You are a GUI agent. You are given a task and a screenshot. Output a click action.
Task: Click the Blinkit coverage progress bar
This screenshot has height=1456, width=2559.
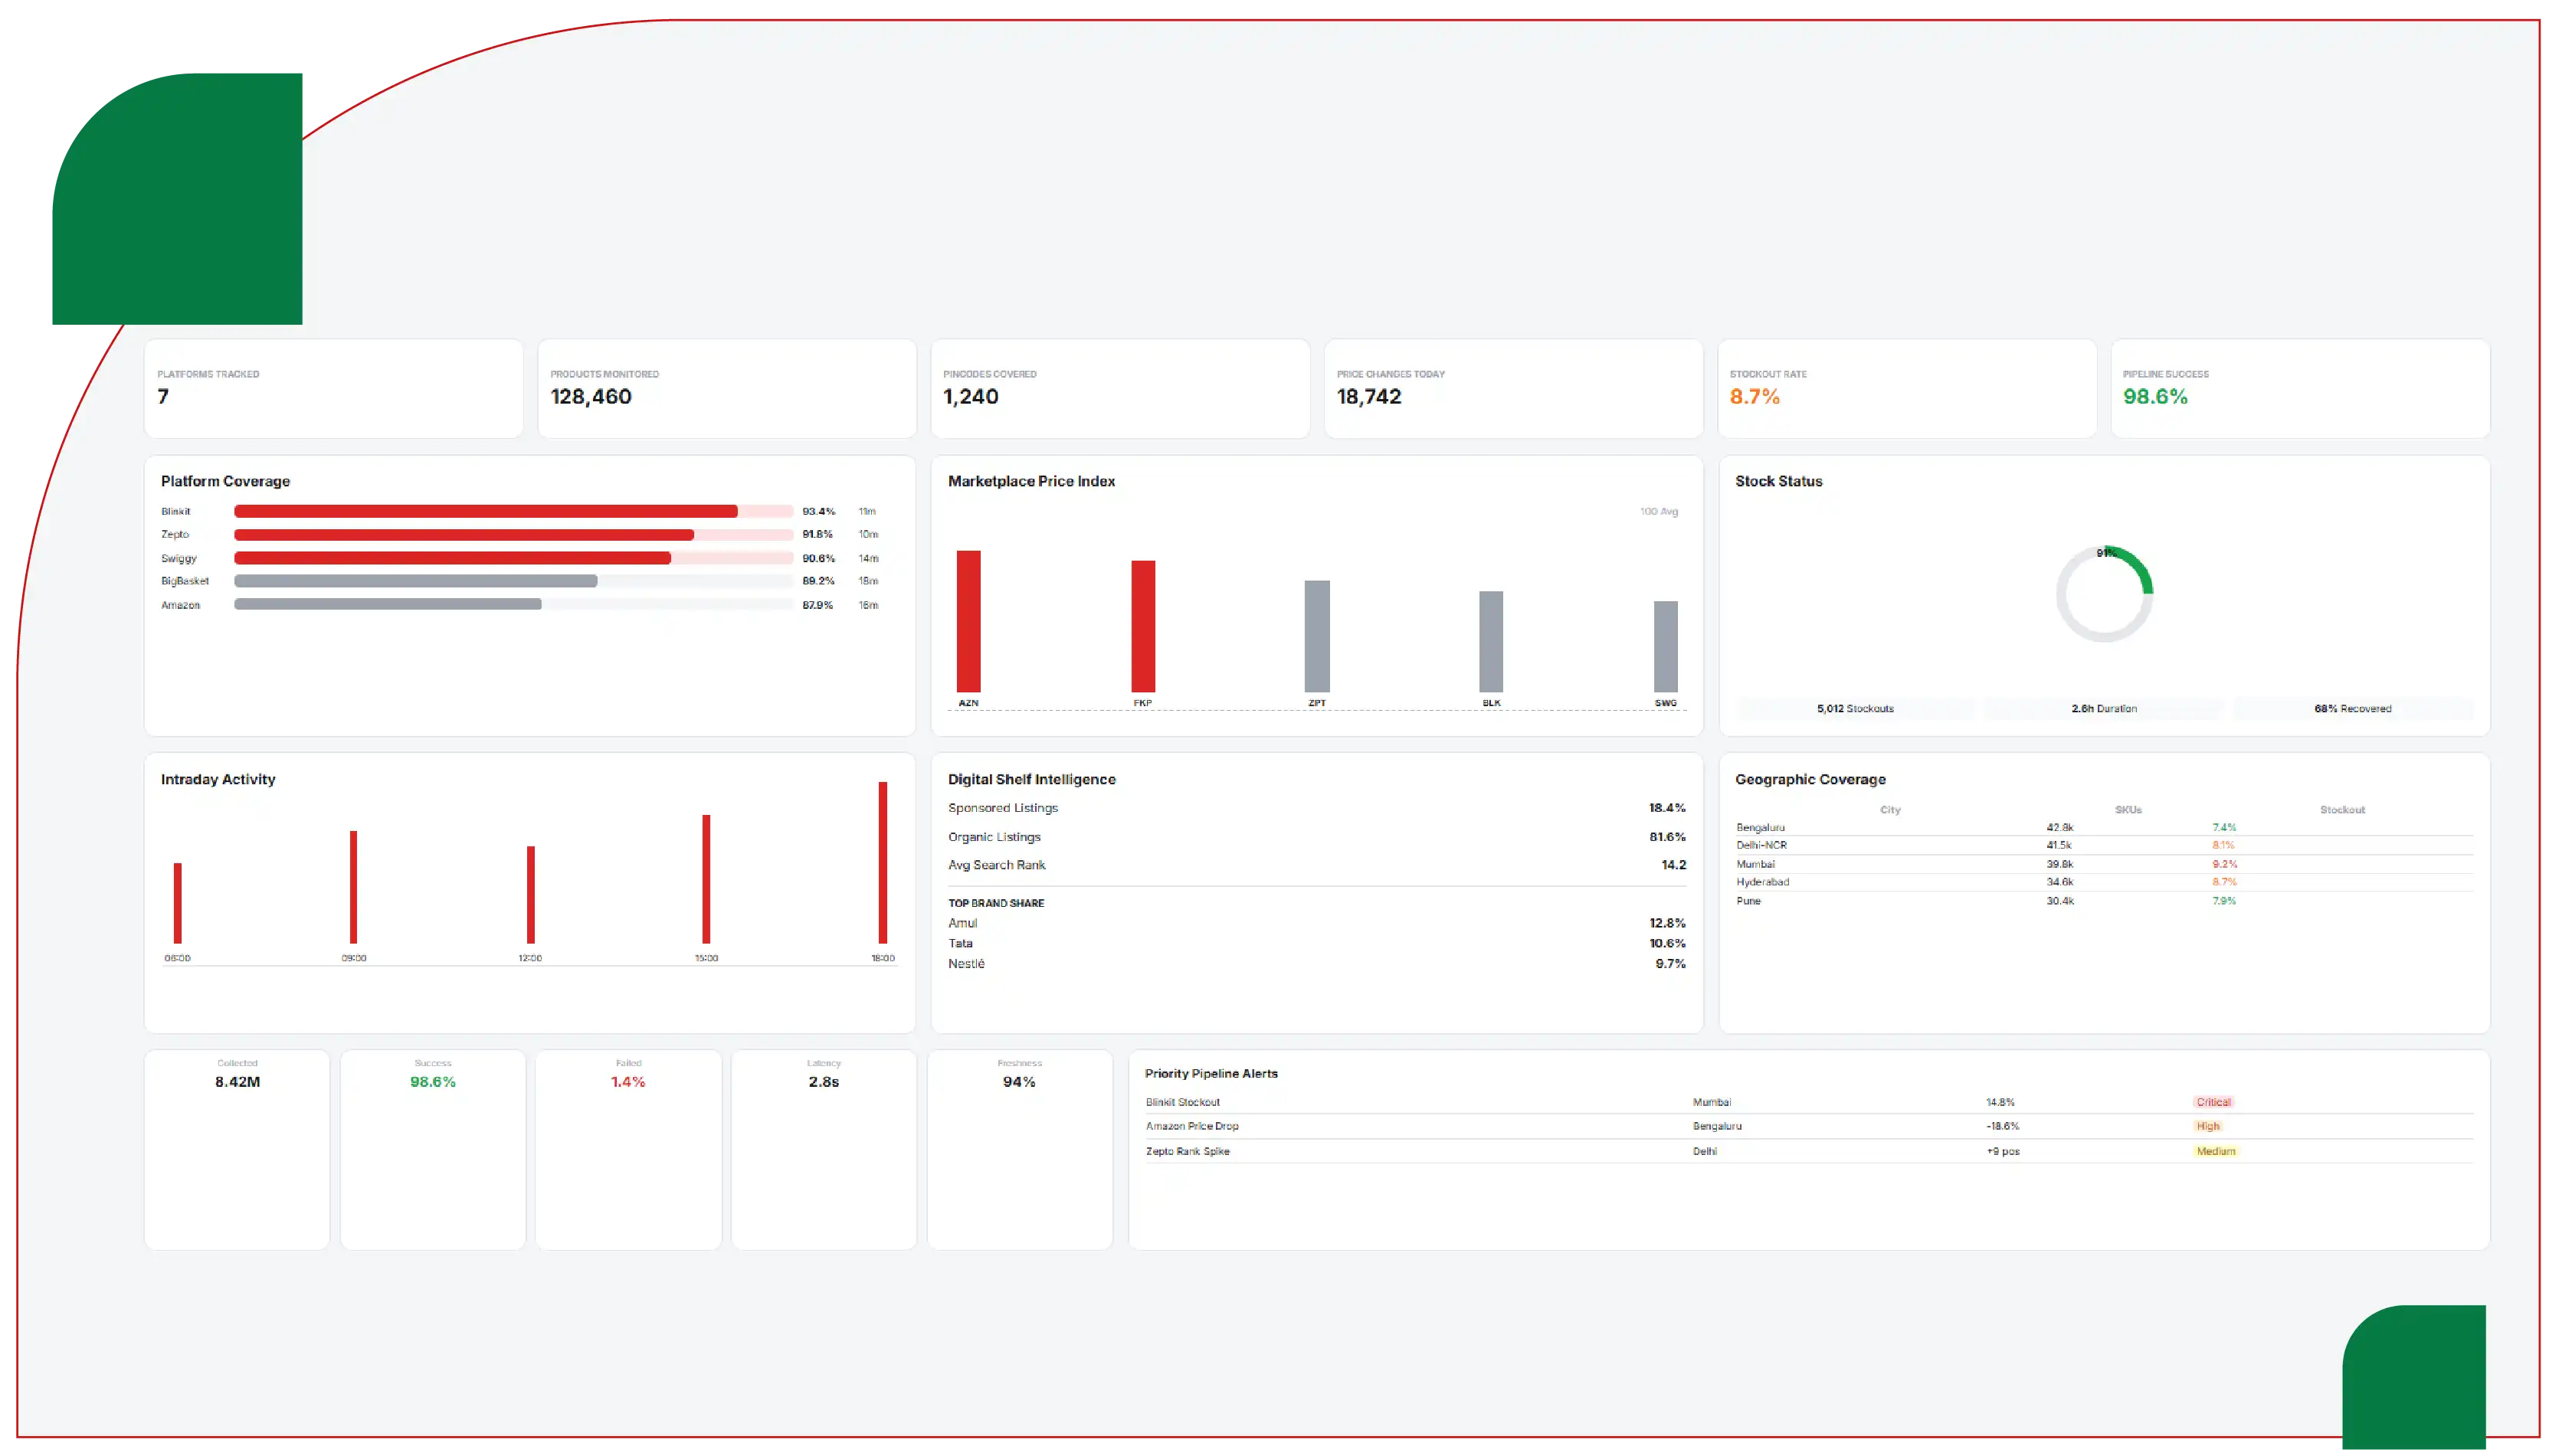(x=513, y=511)
